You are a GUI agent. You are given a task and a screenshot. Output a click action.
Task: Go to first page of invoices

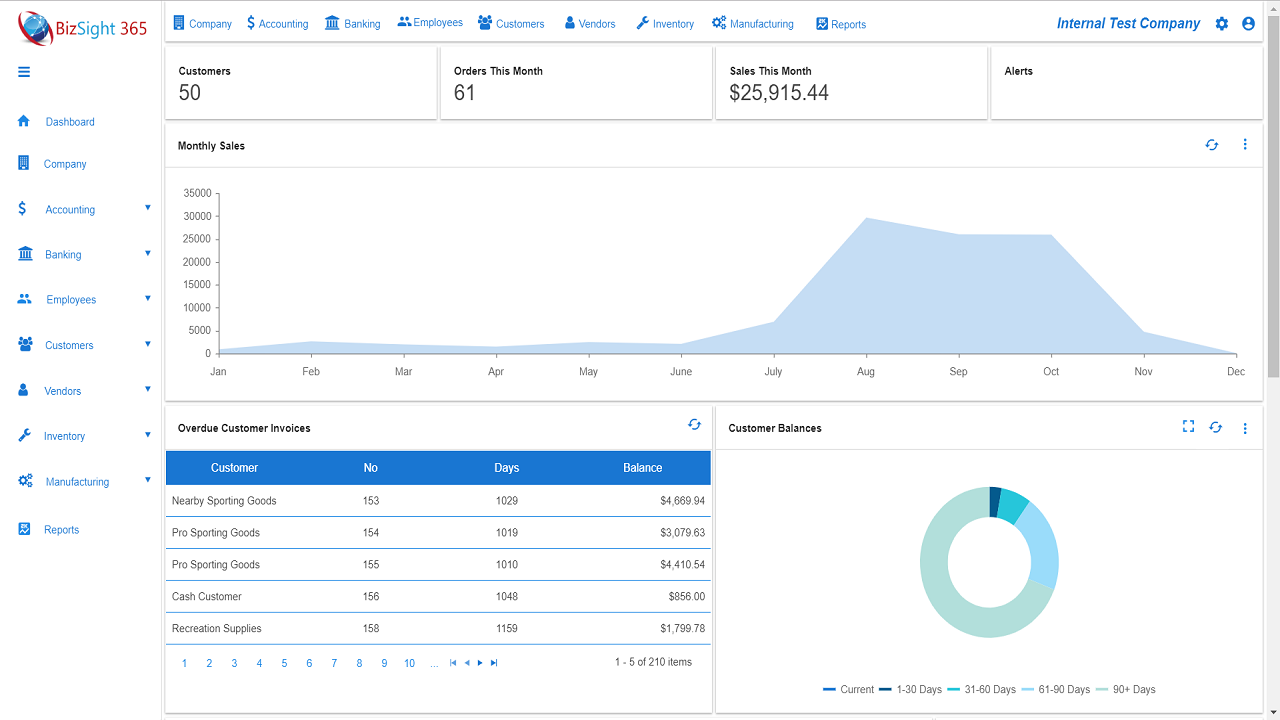[453, 663]
